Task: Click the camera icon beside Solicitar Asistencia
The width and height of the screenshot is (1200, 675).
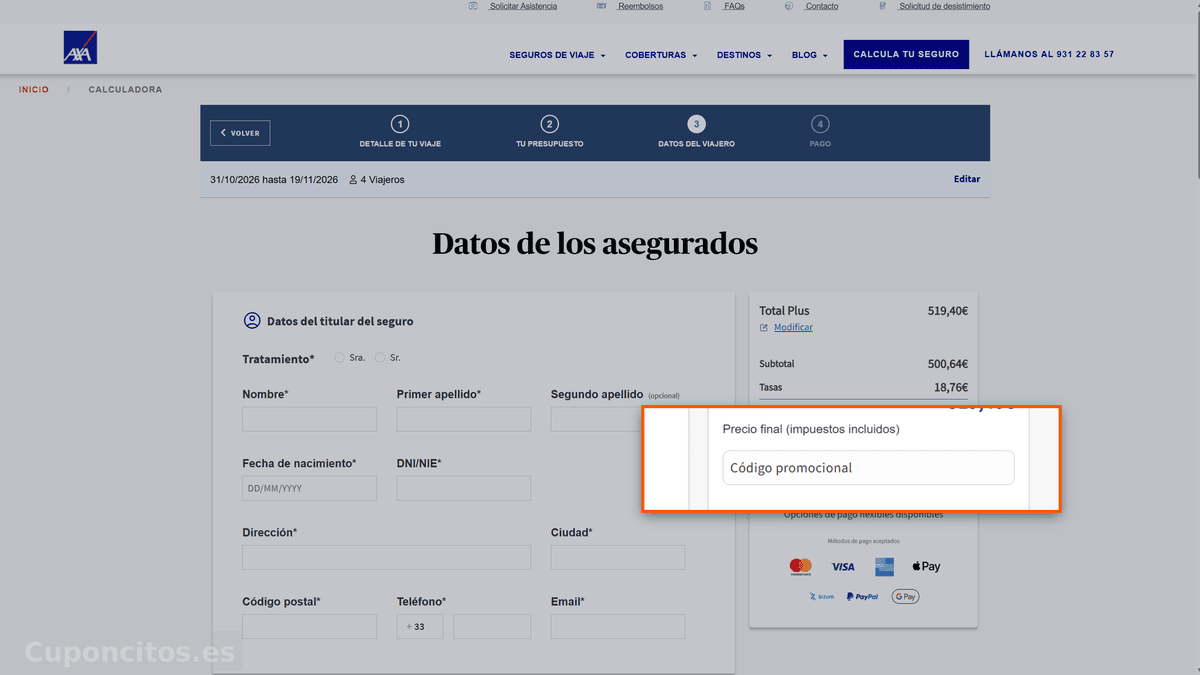Action: point(473,6)
